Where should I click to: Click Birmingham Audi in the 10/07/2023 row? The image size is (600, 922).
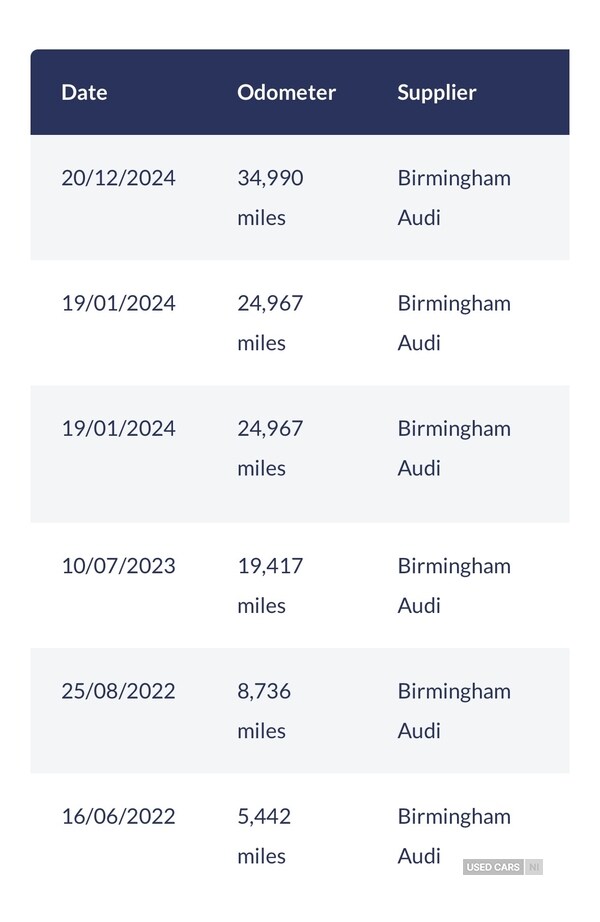[454, 585]
